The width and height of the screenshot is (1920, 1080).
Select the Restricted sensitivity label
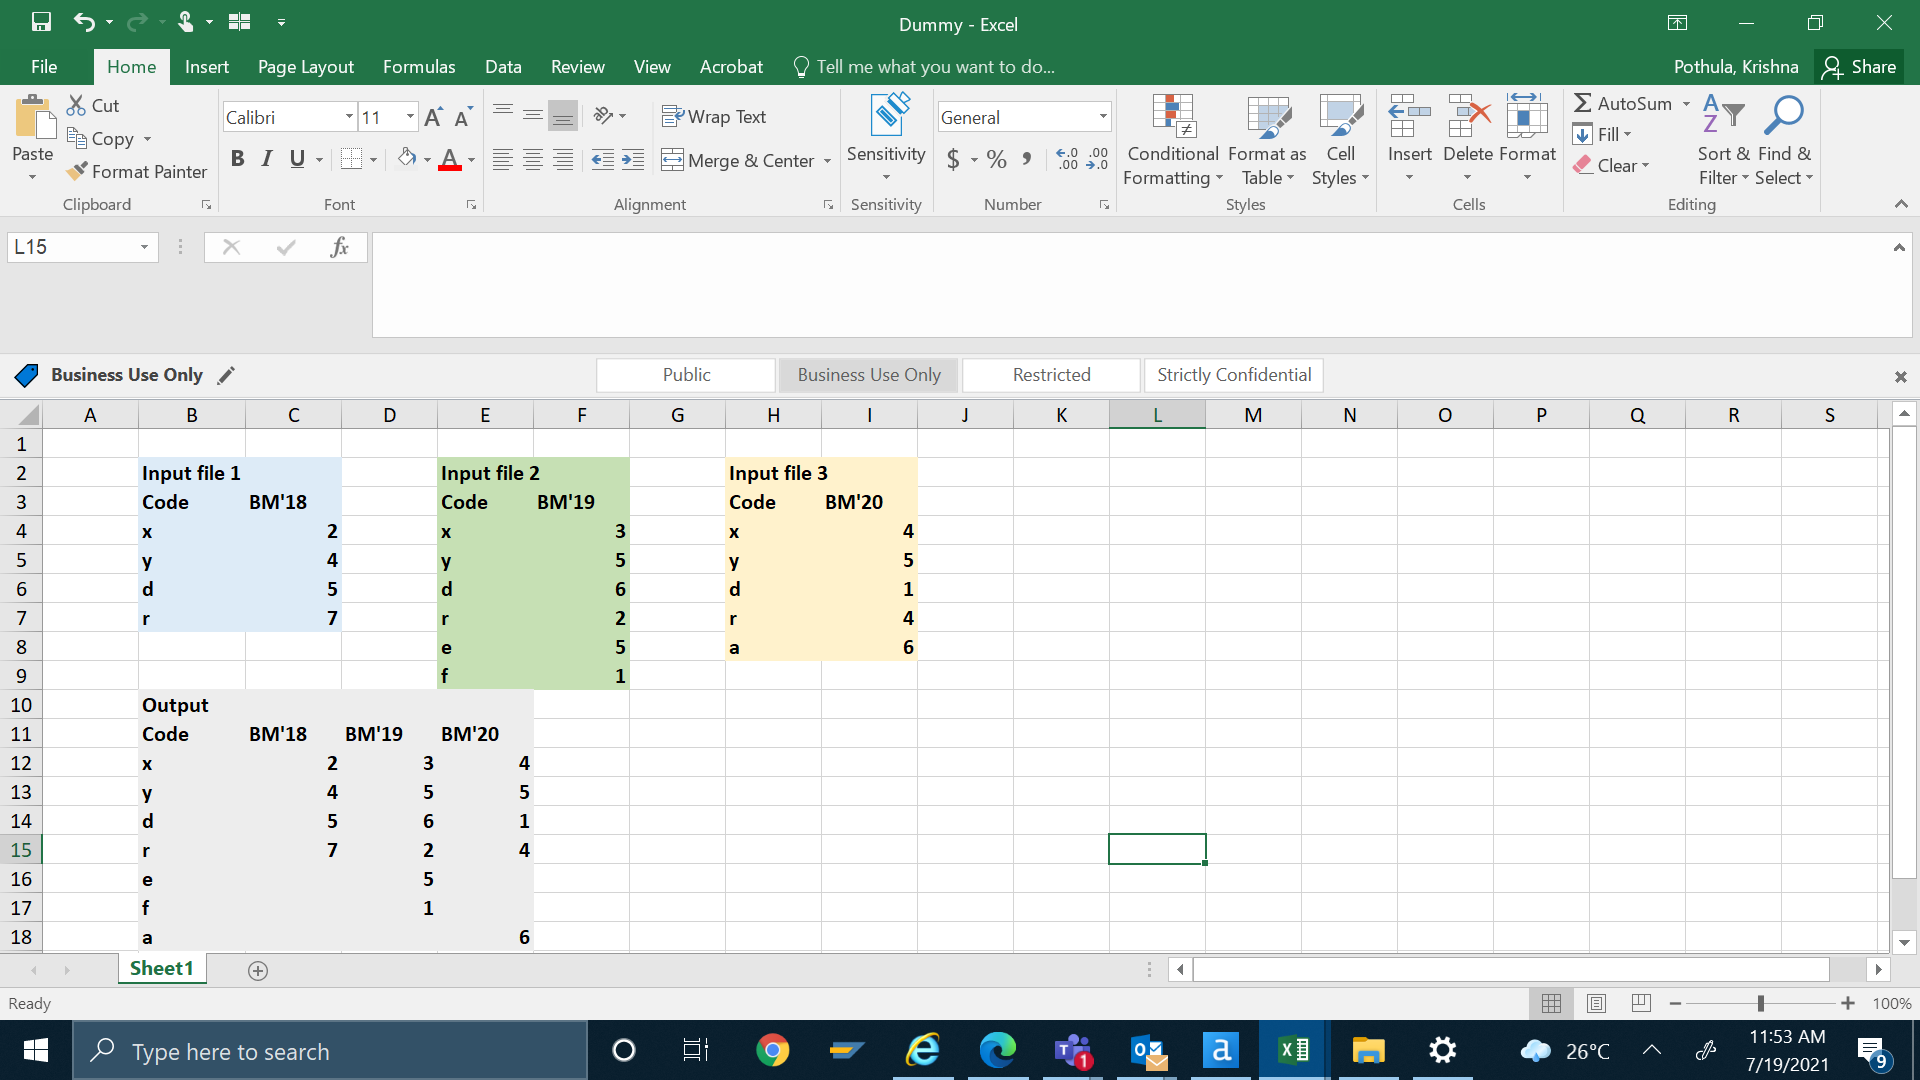pyautogui.click(x=1051, y=375)
